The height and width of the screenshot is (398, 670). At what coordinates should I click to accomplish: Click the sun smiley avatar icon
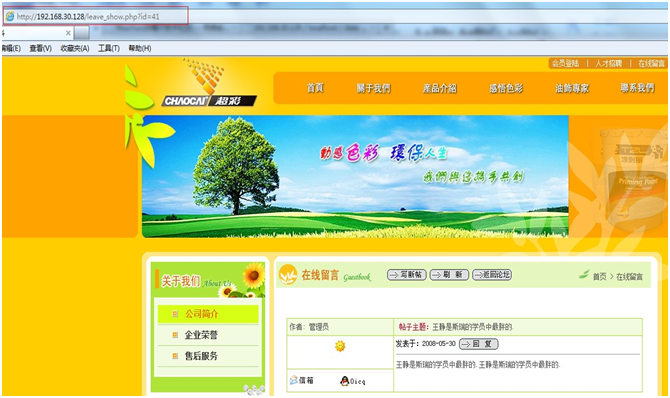click(340, 346)
